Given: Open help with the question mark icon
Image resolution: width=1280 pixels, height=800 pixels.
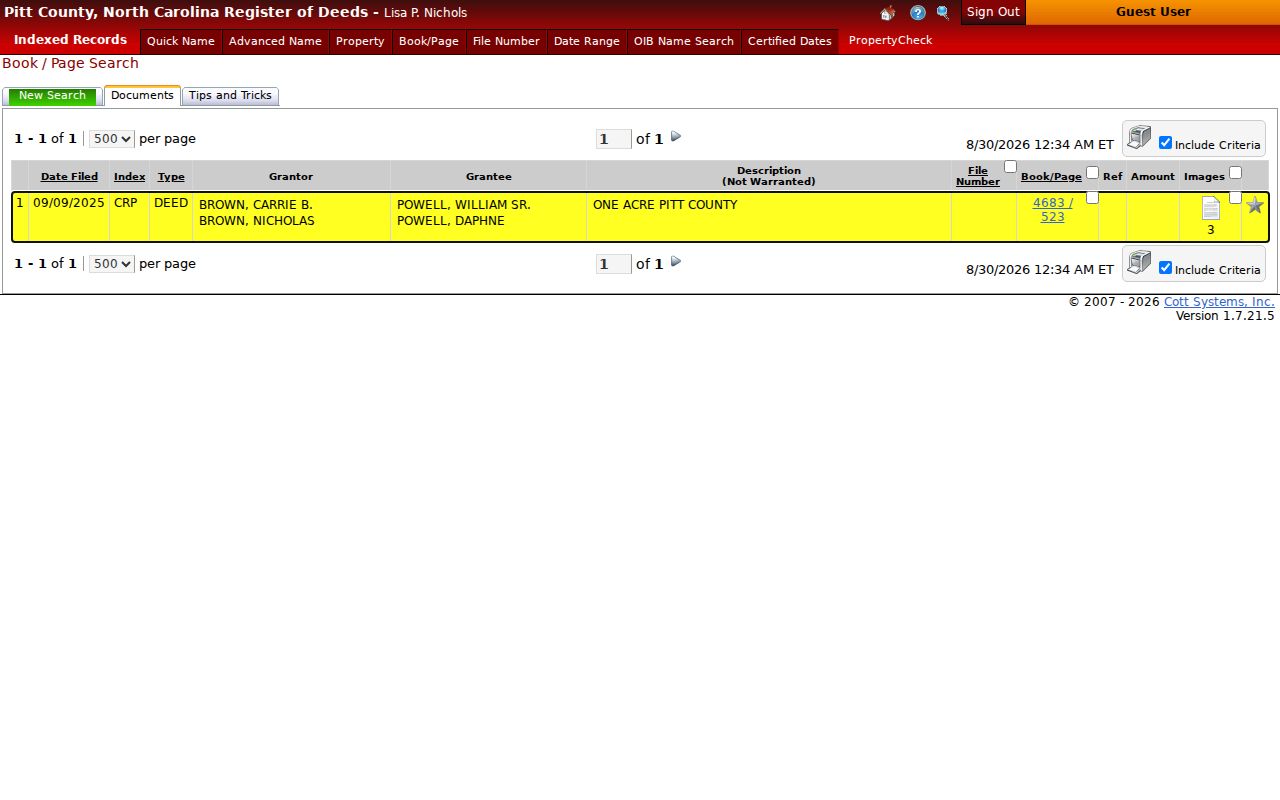Looking at the screenshot, I should pyautogui.click(x=918, y=13).
